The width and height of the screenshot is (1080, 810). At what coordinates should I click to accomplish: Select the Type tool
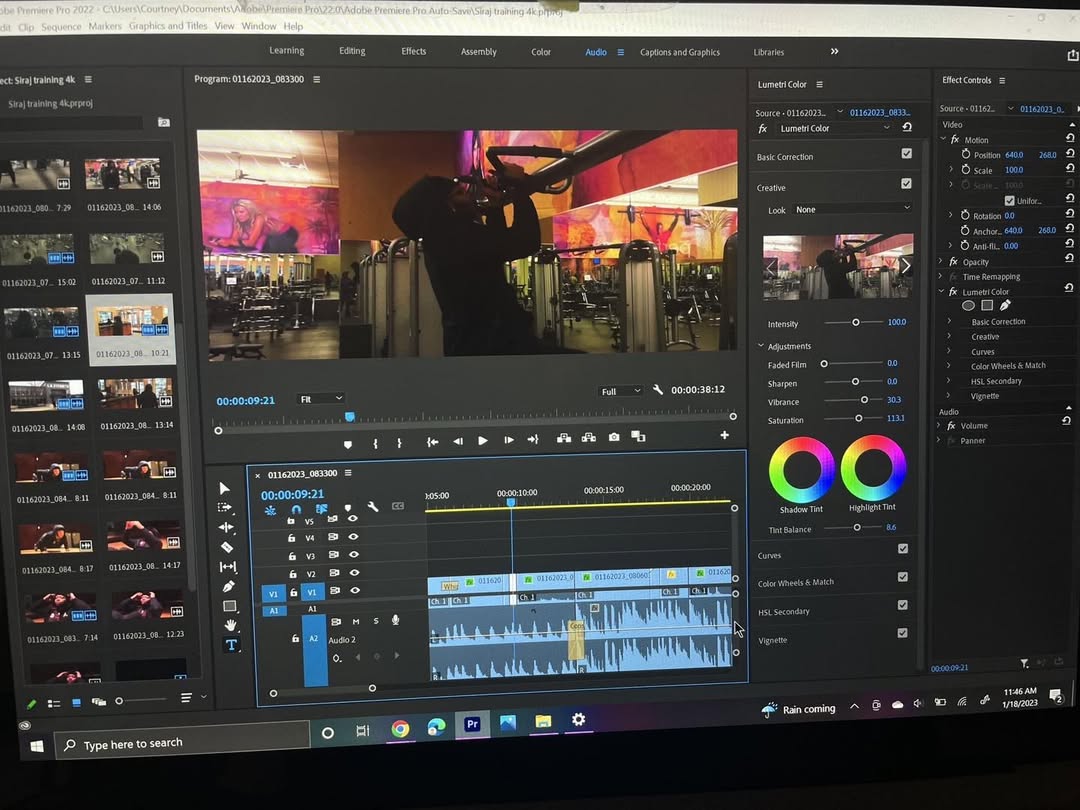tap(231, 645)
